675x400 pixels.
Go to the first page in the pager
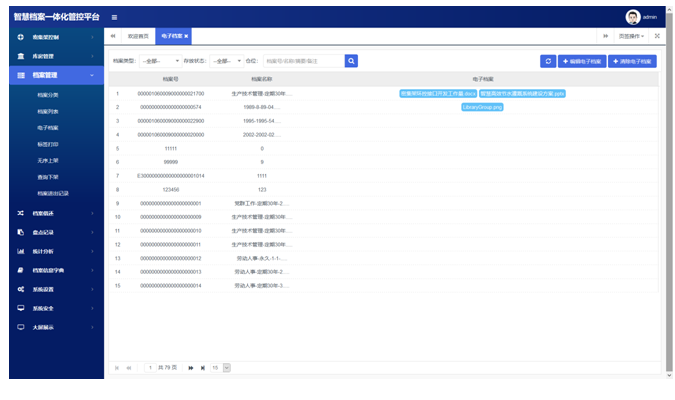(x=117, y=368)
